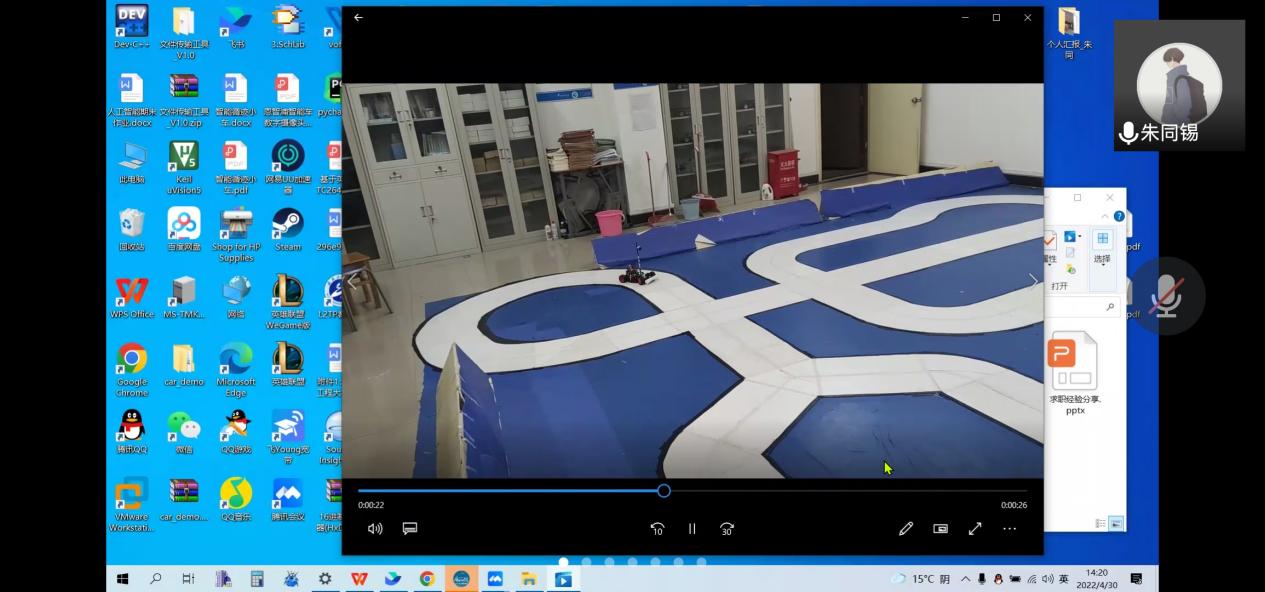Skip forward 30 seconds
1265x592 pixels.
pos(727,529)
